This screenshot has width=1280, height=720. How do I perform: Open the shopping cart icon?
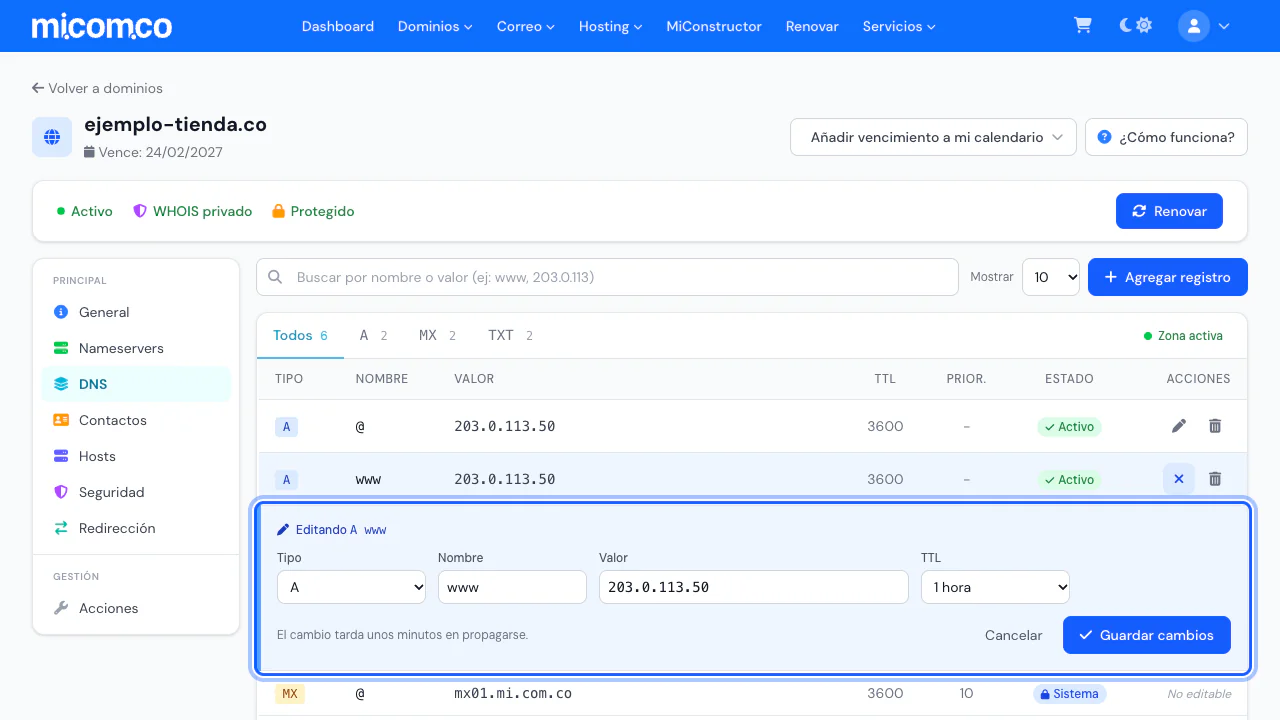point(1082,26)
